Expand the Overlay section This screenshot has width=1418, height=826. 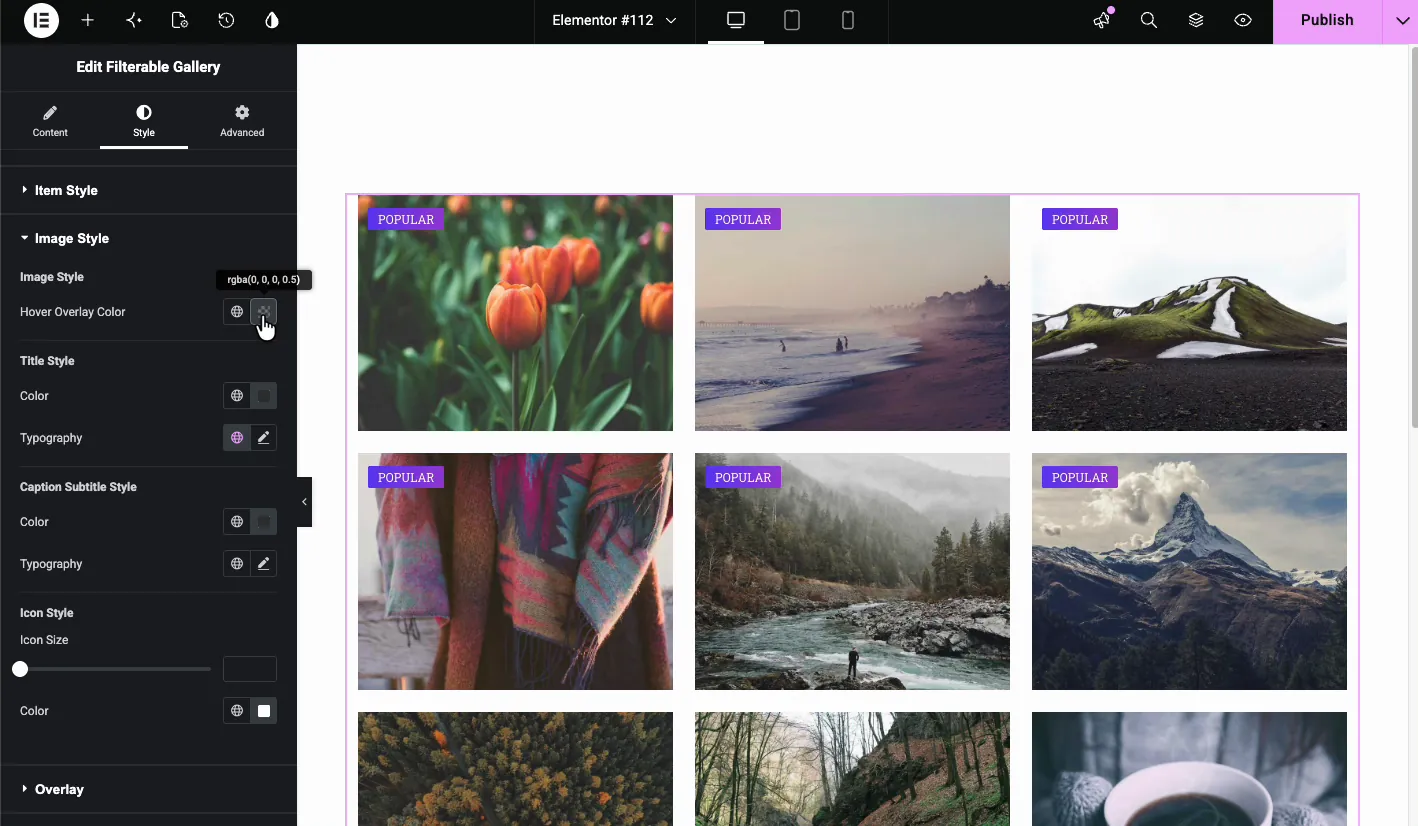pyautogui.click(x=148, y=789)
